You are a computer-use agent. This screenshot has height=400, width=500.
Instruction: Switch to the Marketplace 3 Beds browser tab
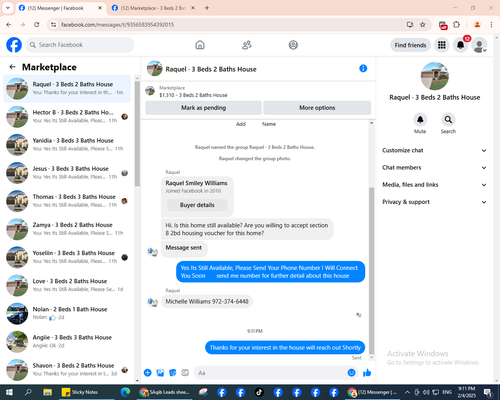tap(153, 8)
